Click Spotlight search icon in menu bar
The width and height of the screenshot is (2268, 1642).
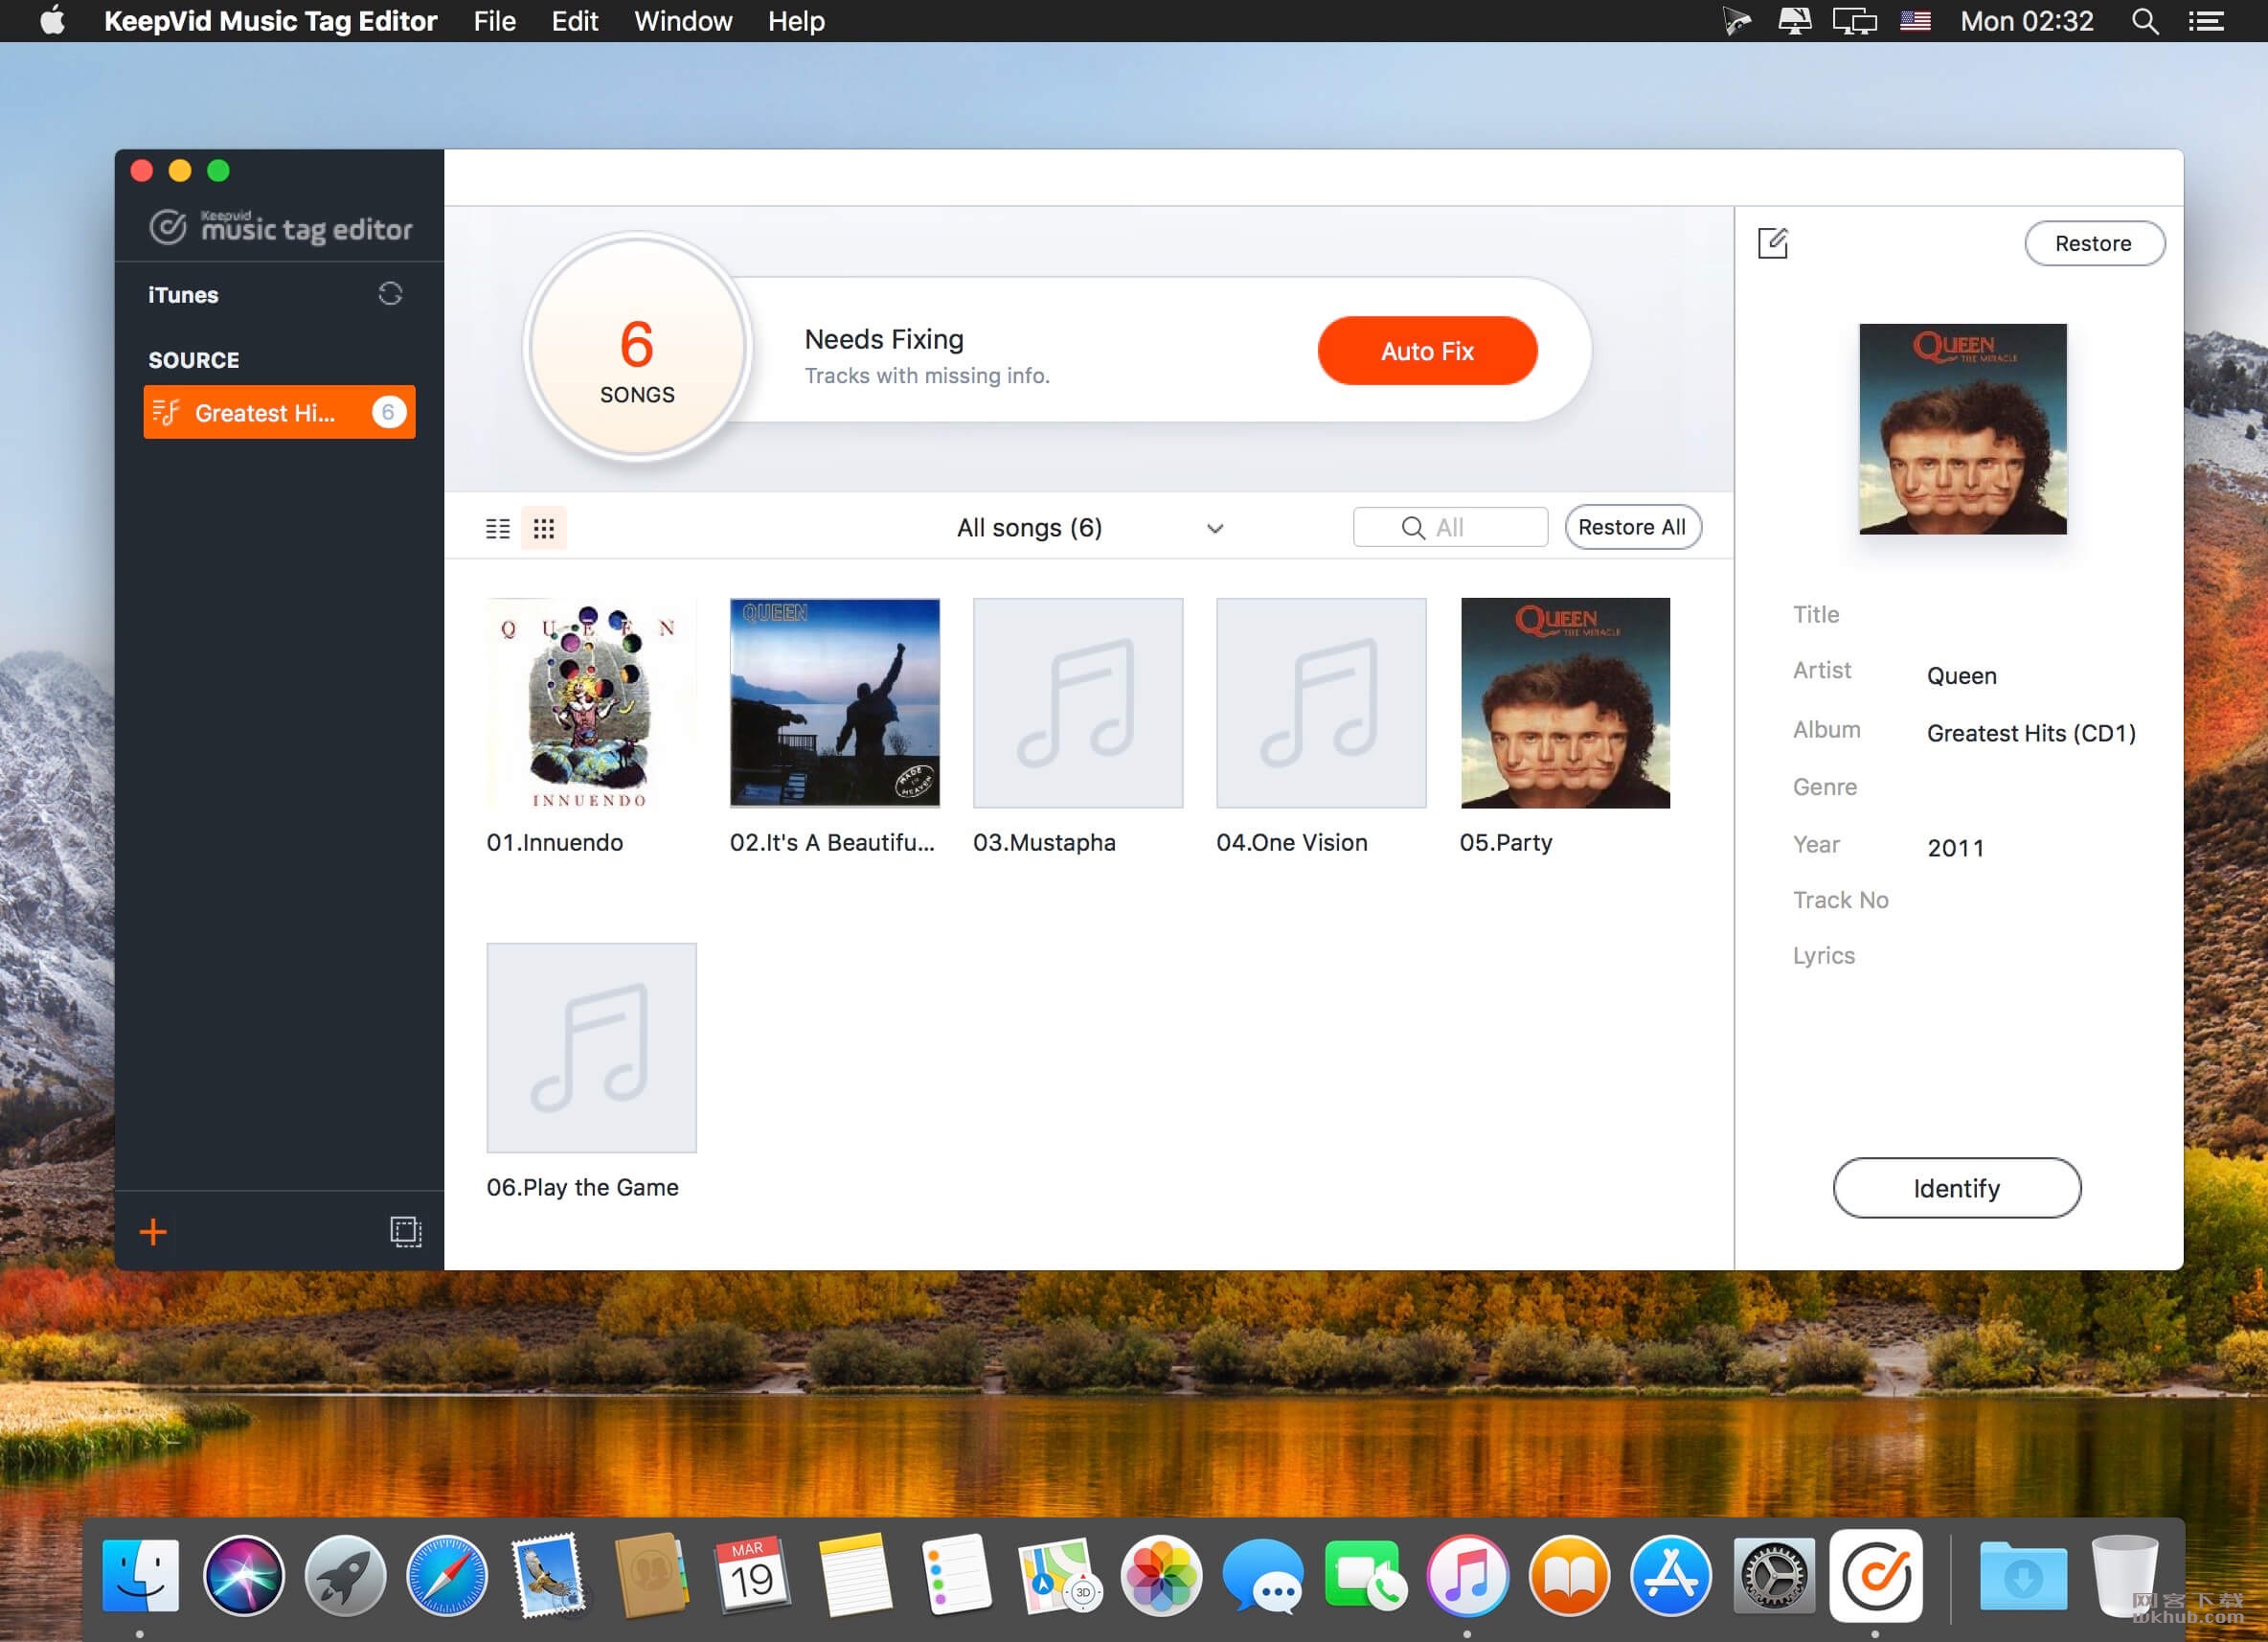pyautogui.click(x=2145, y=21)
